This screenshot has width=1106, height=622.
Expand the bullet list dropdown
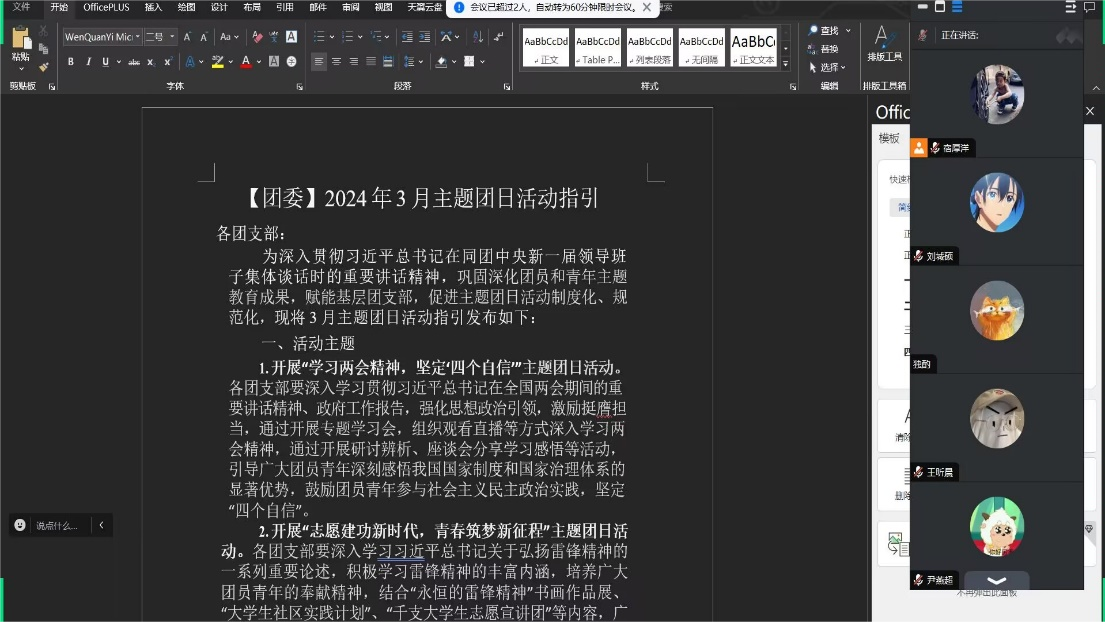point(332,37)
